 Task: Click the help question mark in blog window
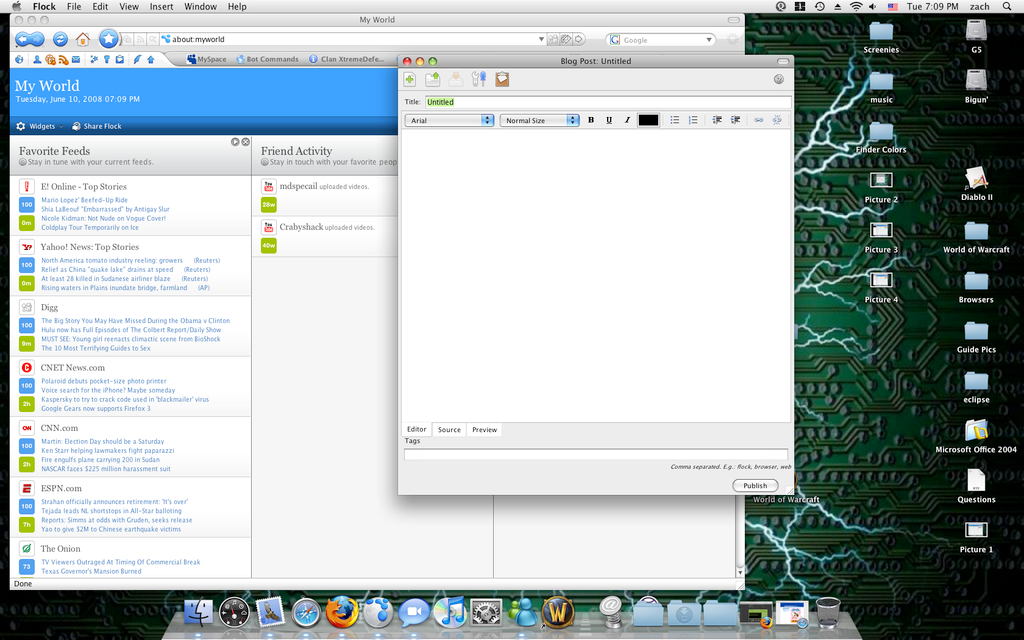pyautogui.click(x=778, y=79)
